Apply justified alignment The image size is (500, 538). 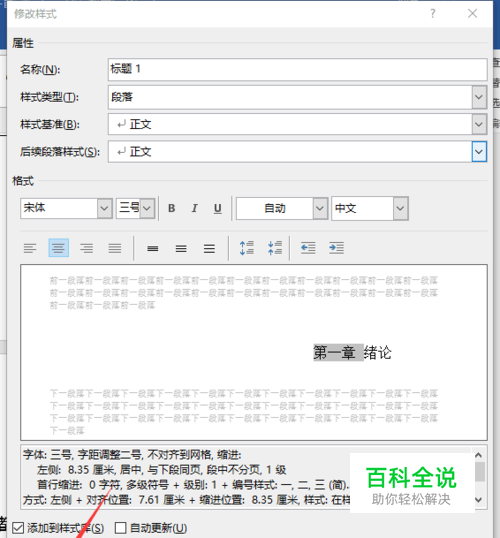115,248
